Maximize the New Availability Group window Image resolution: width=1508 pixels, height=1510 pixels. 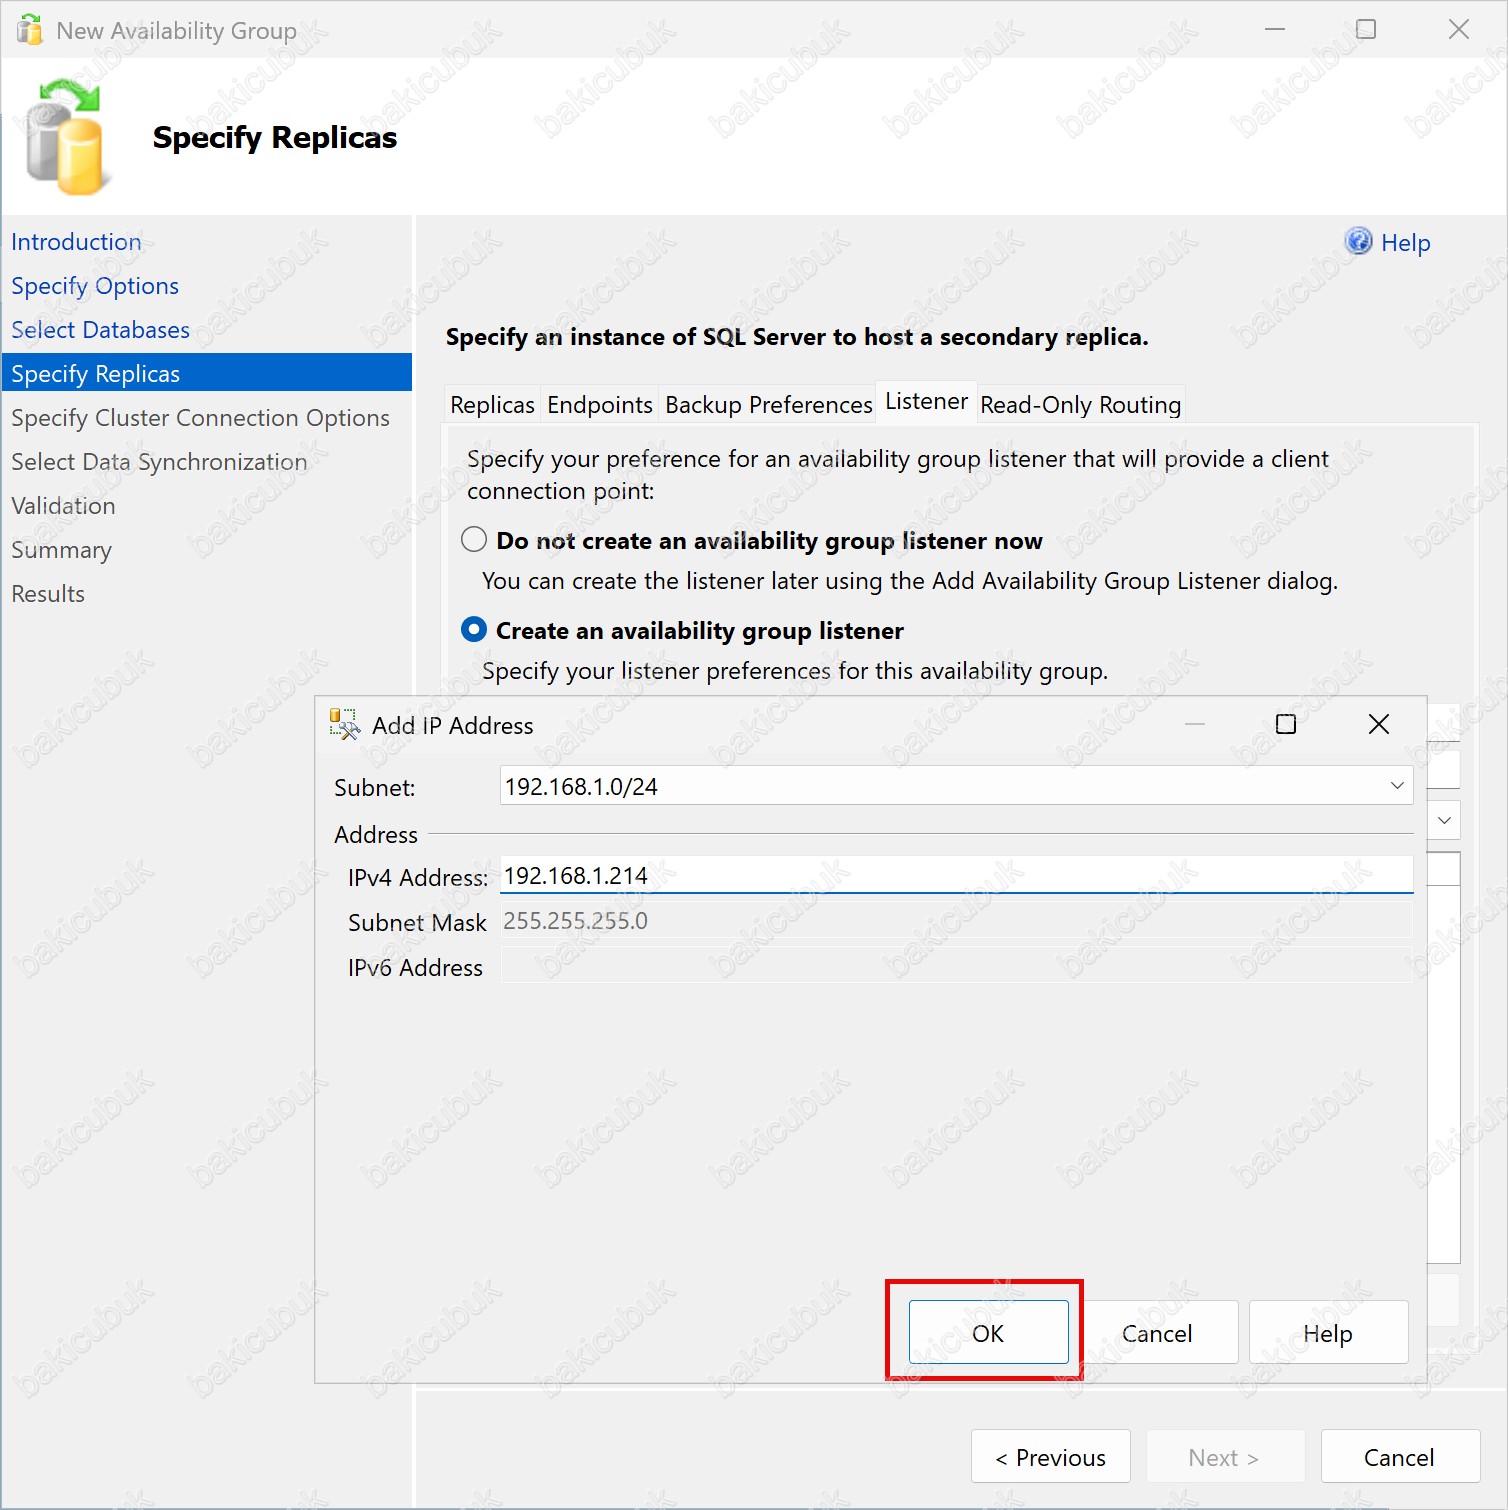[x=1365, y=29]
